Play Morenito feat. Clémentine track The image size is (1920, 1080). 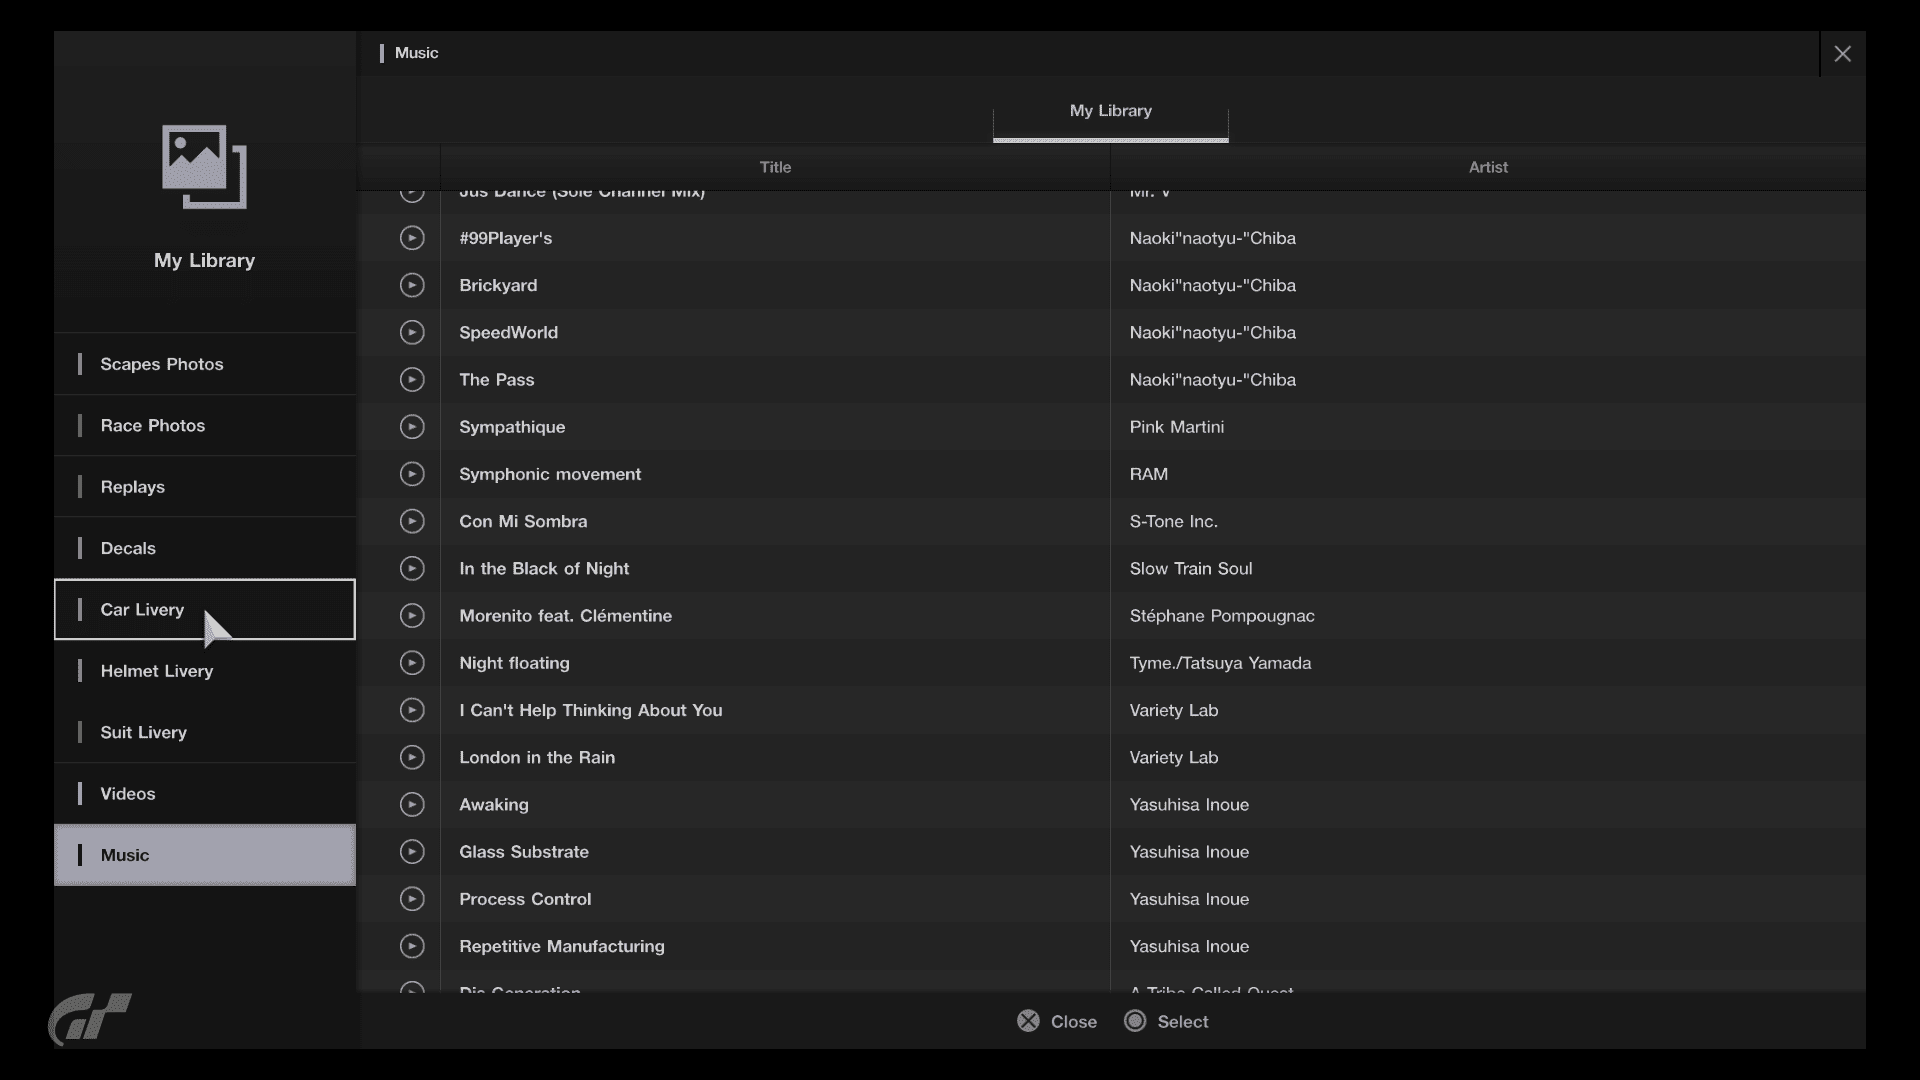(412, 616)
